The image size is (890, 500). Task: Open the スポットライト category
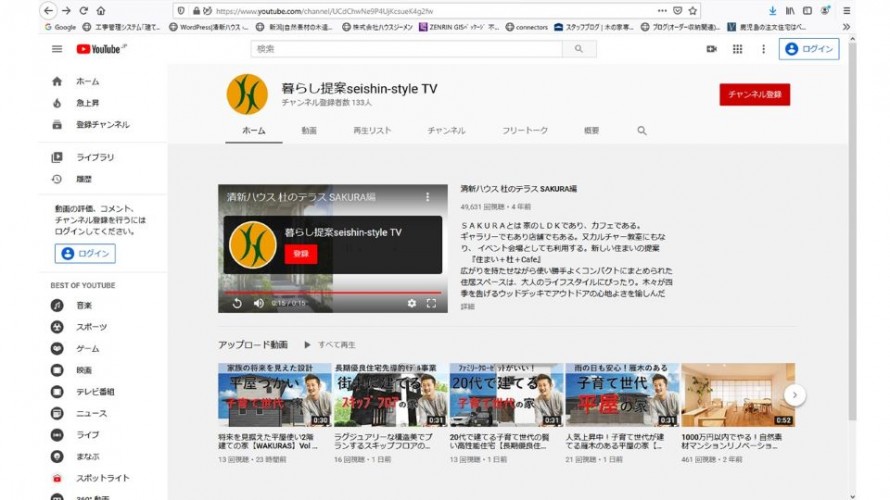click(x=102, y=478)
